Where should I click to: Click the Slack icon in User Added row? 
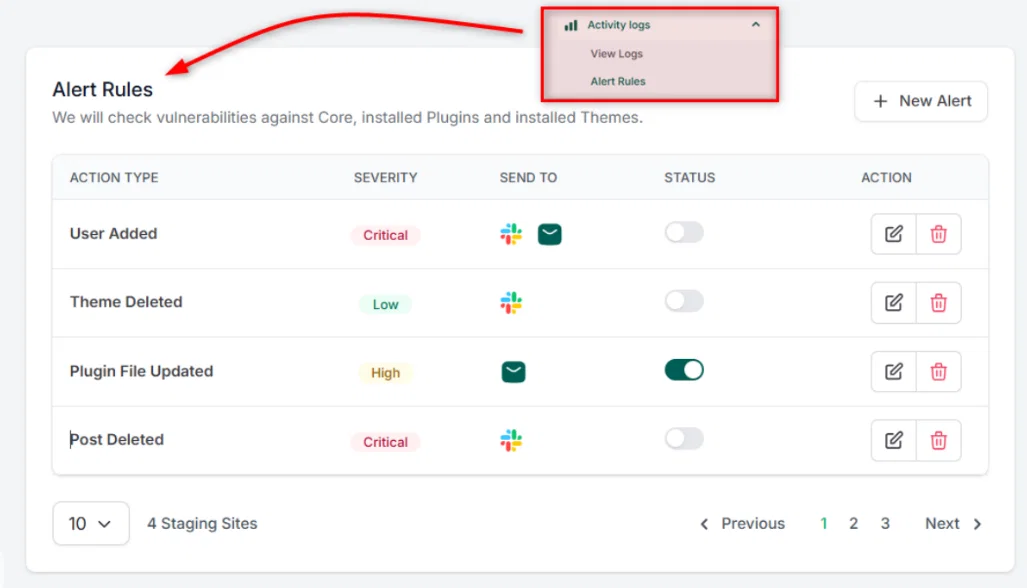[511, 234]
